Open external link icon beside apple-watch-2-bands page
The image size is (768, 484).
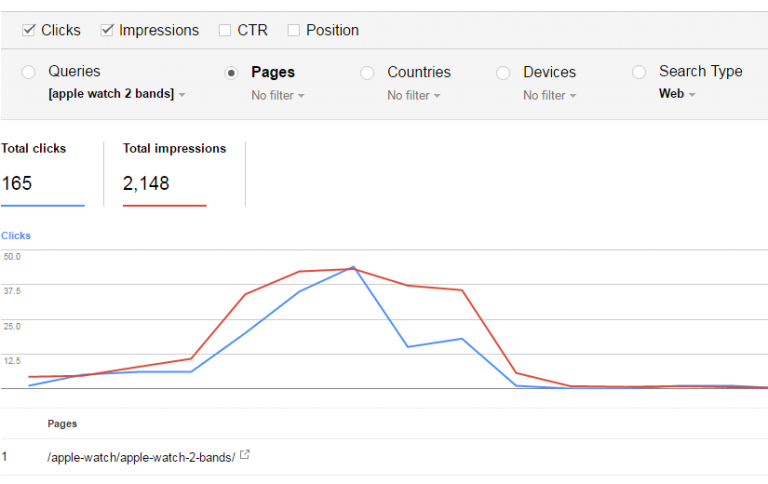245,456
